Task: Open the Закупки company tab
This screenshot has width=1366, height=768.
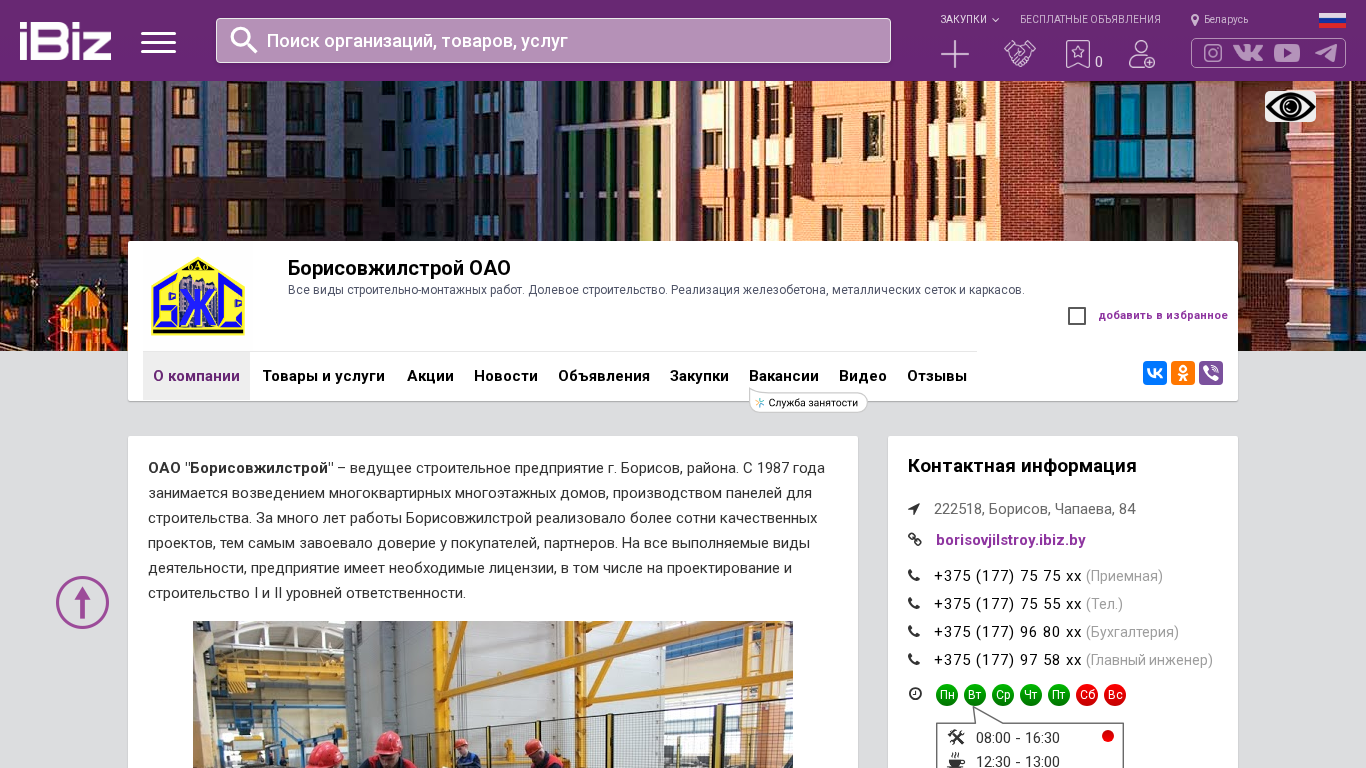Action: click(699, 376)
